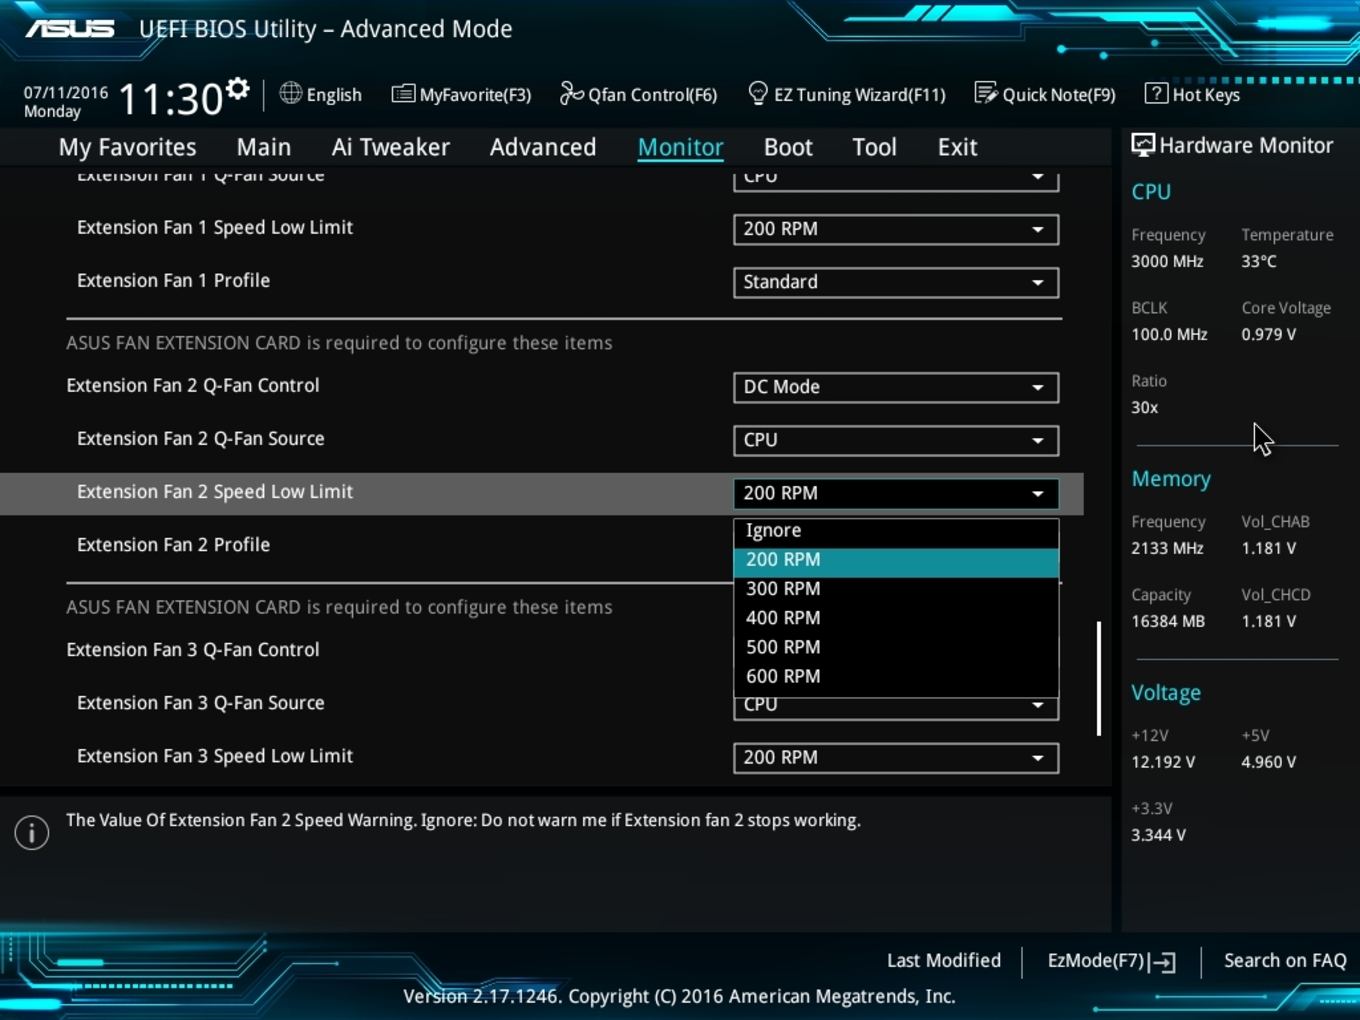Choose 400 RPM in the dropdown list
The width and height of the screenshot is (1360, 1020).
(x=896, y=618)
